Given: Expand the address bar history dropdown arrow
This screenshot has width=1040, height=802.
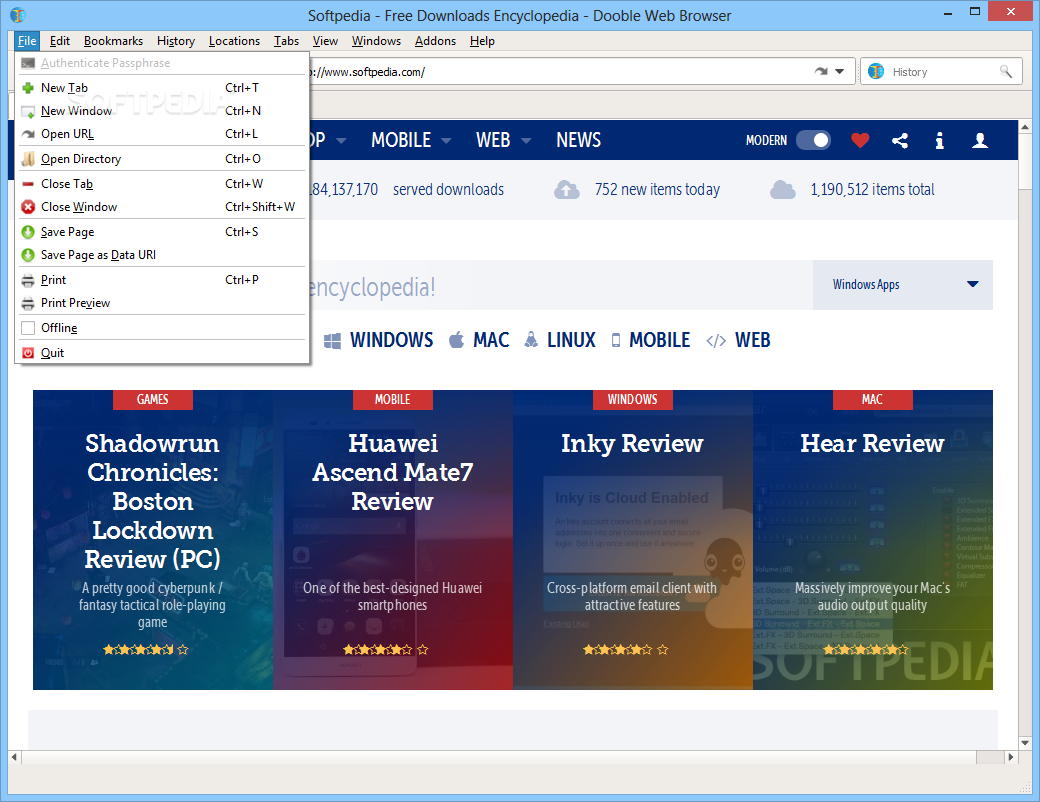Looking at the screenshot, I should (x=839, y=72).
